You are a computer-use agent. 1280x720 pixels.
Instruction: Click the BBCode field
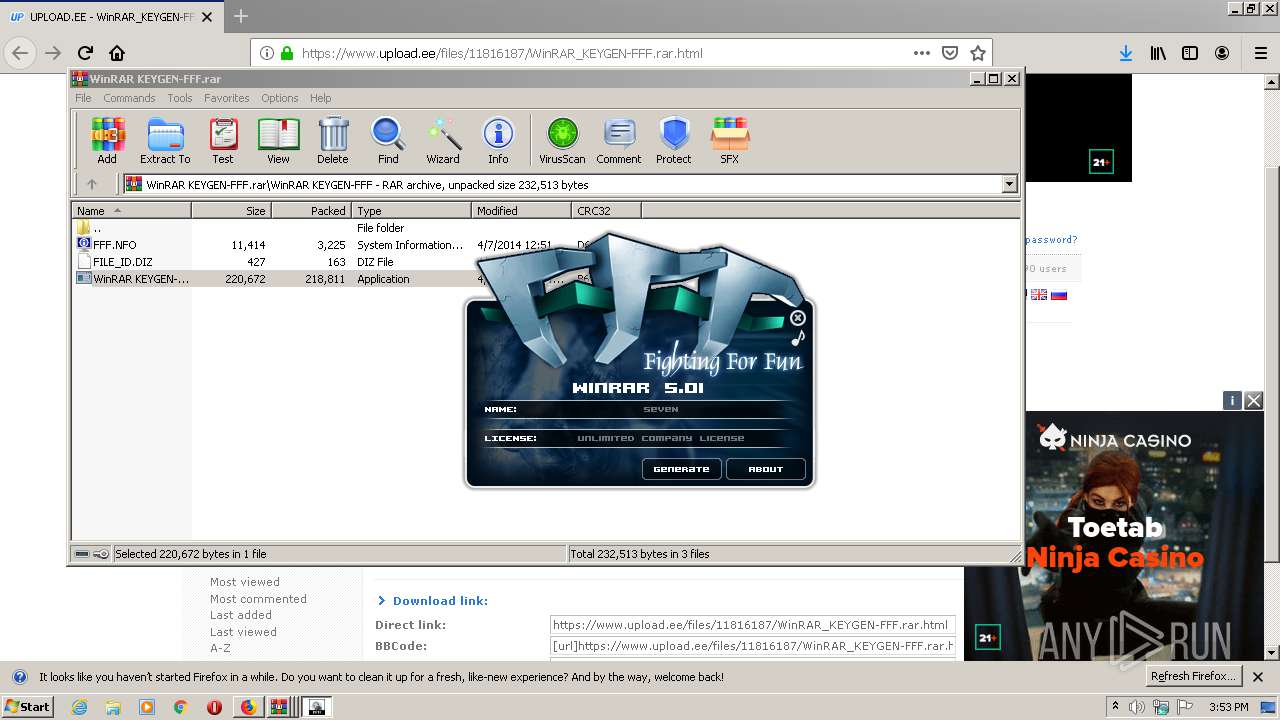pos(752,646)
